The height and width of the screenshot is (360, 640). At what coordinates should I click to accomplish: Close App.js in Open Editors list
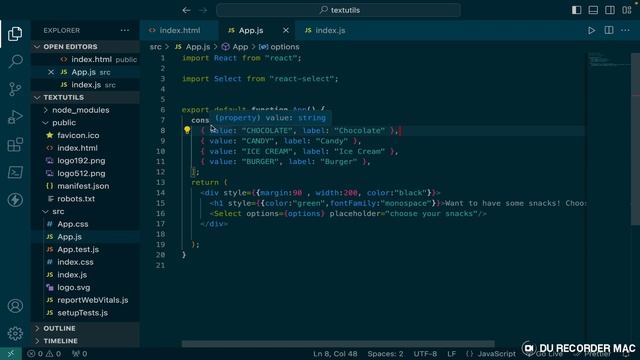point(51,72)
